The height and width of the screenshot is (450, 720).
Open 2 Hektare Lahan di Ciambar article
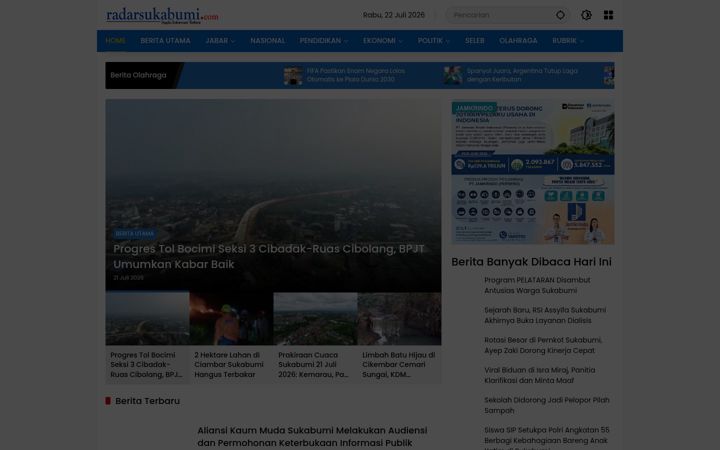[x=229, y=365]
